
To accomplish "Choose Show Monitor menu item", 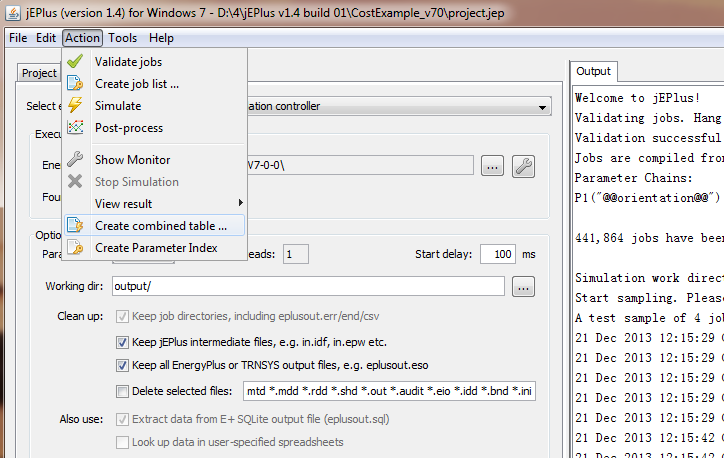I will point(154,160).
